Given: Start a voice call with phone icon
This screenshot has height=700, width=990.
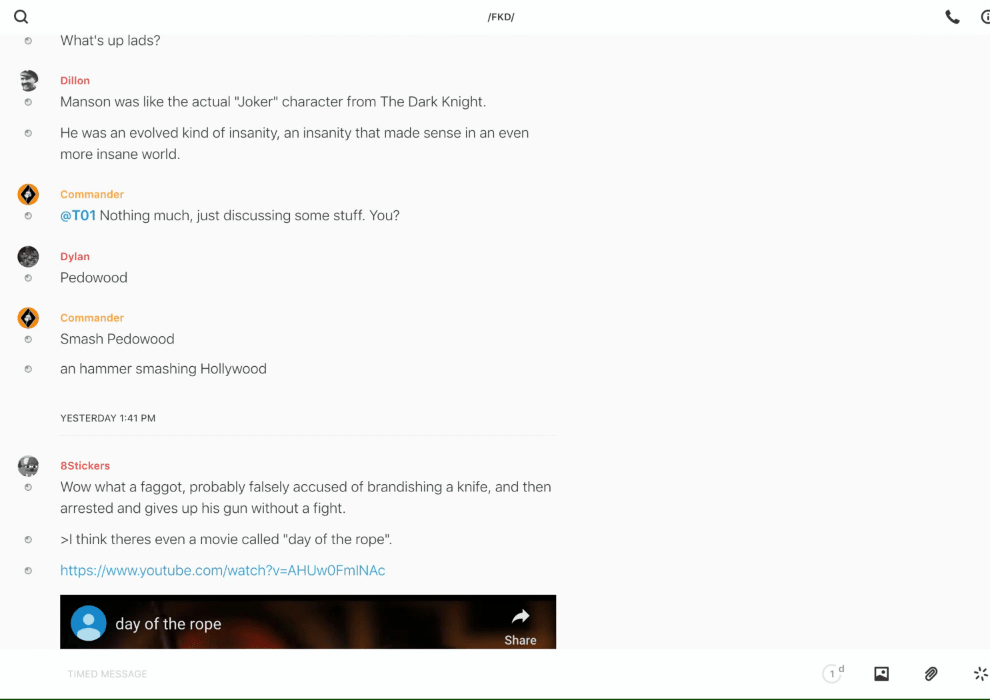Looking at the screenshot, I should (x=952, y=17).
